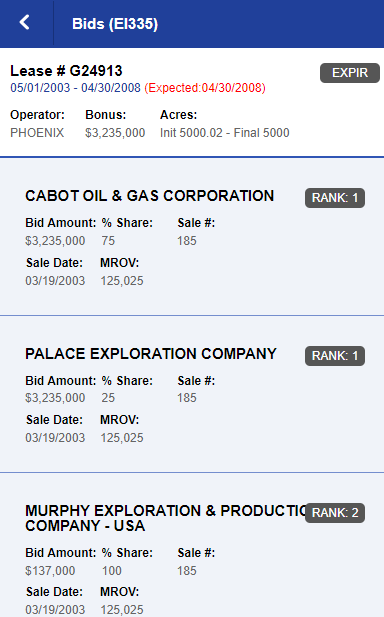Click the $3,235,000 bonus value in lease header
This screenshot has width=384, height=617.
tap(115, 133)
